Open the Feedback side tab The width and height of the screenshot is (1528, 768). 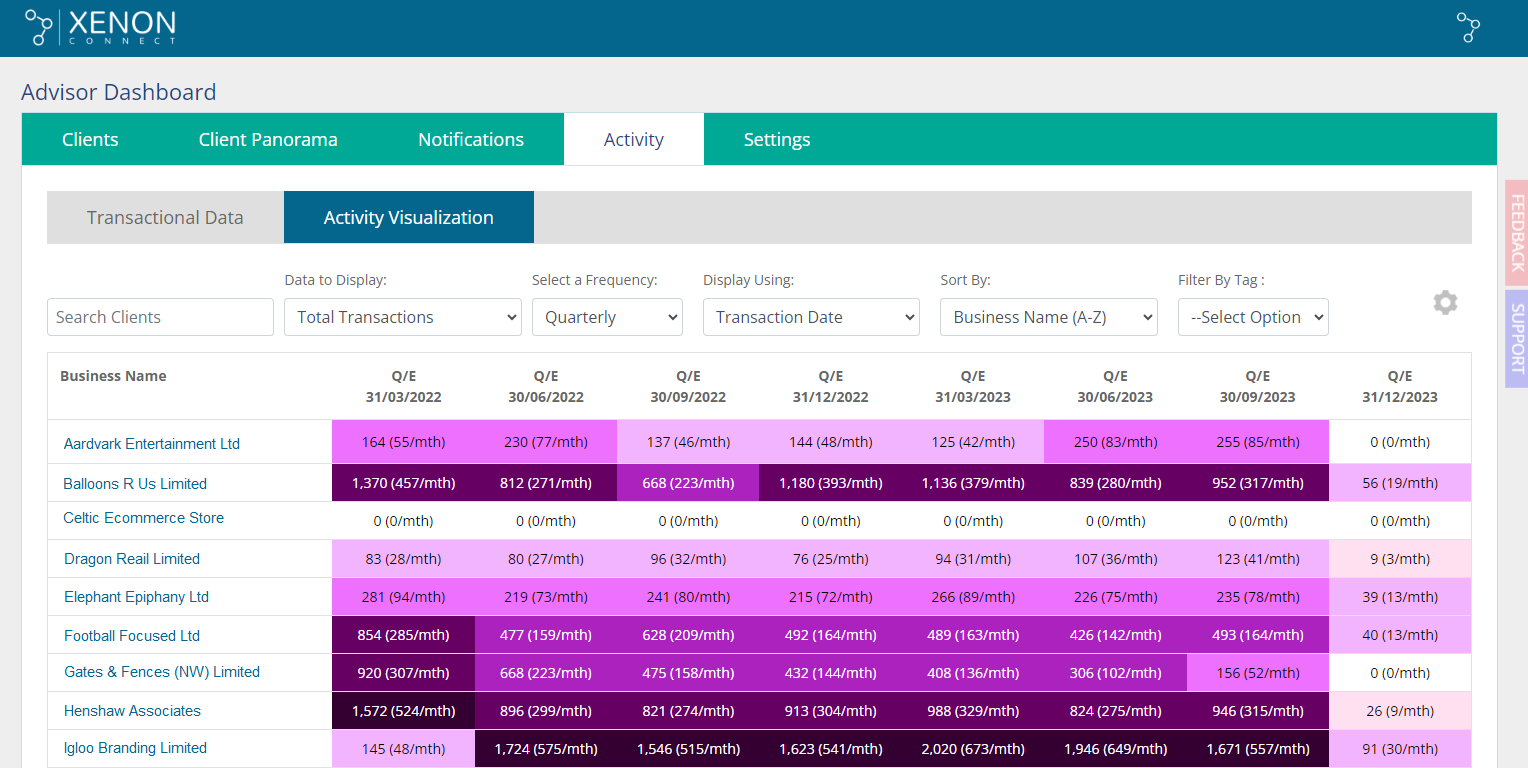pos(1516,233)
